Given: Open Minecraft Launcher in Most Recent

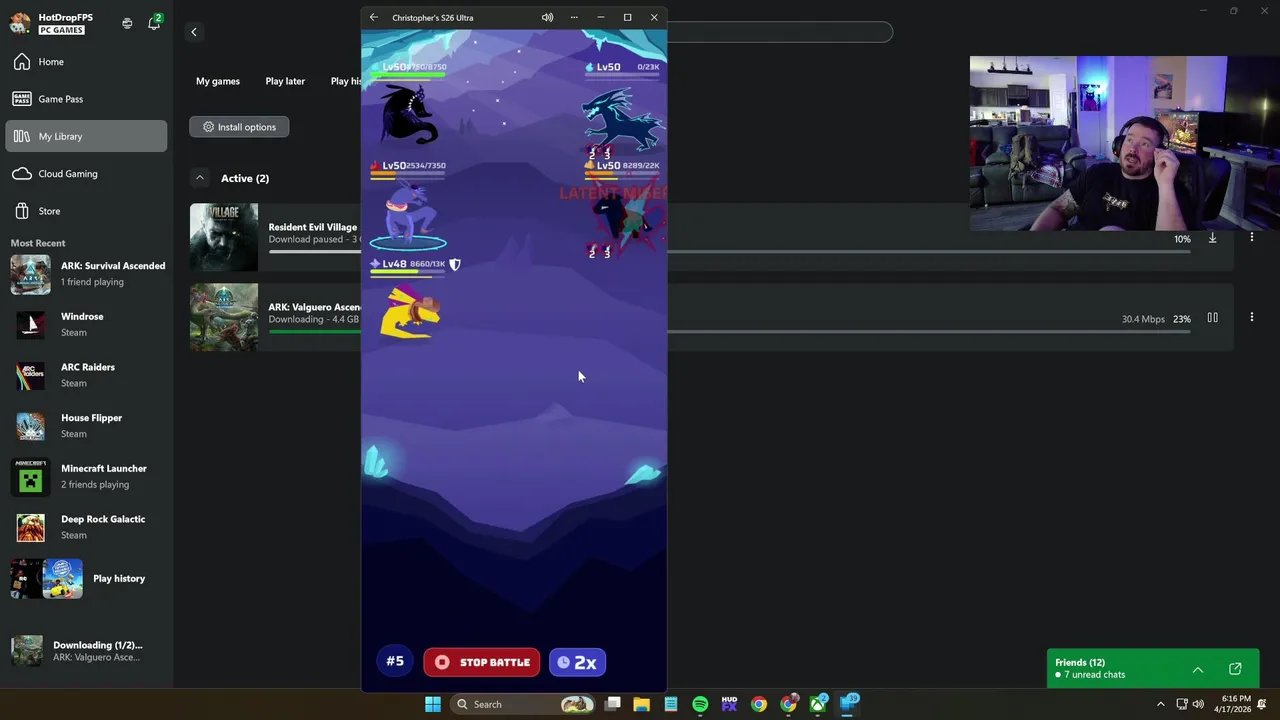Looking at the screenshot, I should 86,476.
